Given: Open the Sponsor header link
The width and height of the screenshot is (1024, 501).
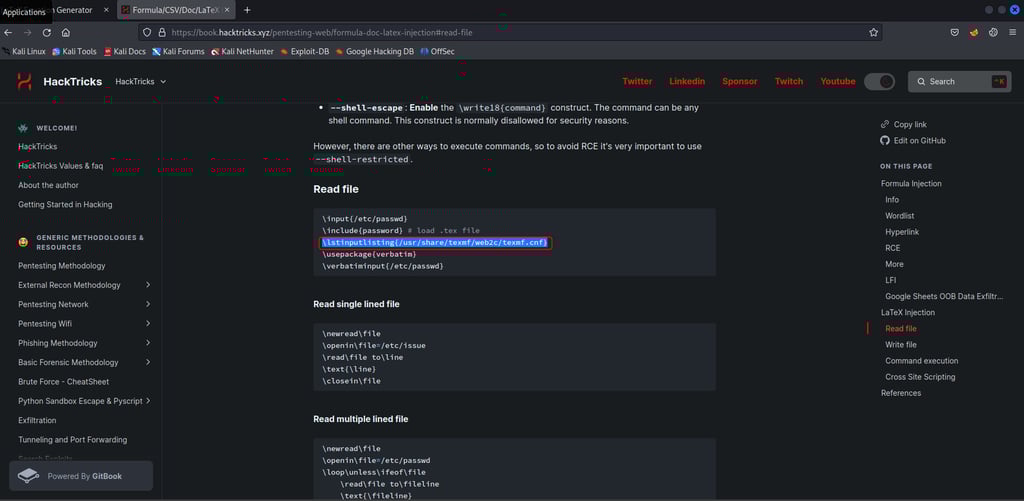Looking at the screenshot, I should point(739,82).
